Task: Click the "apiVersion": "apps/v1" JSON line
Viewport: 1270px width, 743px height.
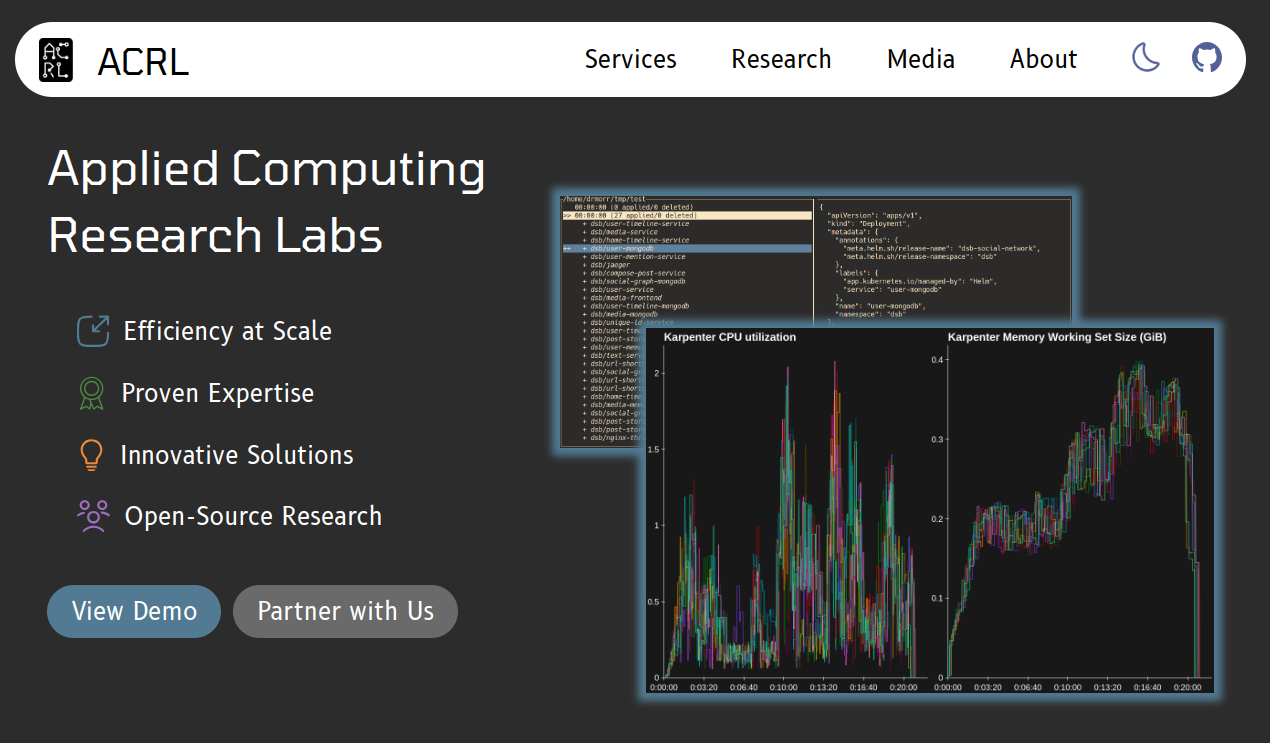Action: [x=875, y=215]
